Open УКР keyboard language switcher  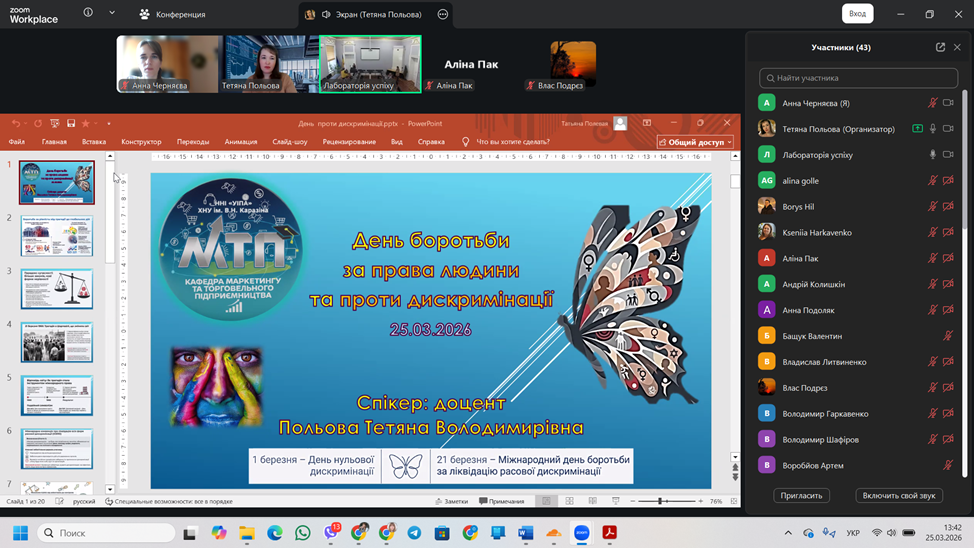853,533
